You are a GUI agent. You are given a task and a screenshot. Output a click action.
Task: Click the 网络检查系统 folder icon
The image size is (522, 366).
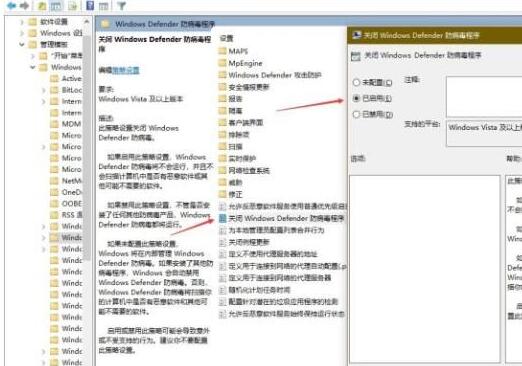[222, 171]
